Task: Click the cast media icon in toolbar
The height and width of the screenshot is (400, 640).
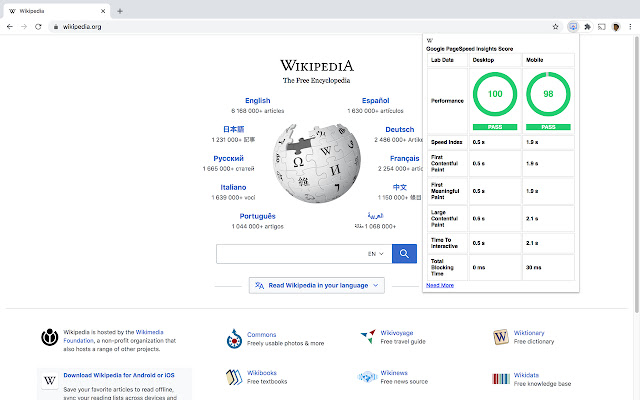Action: click(x=602, y=27)
